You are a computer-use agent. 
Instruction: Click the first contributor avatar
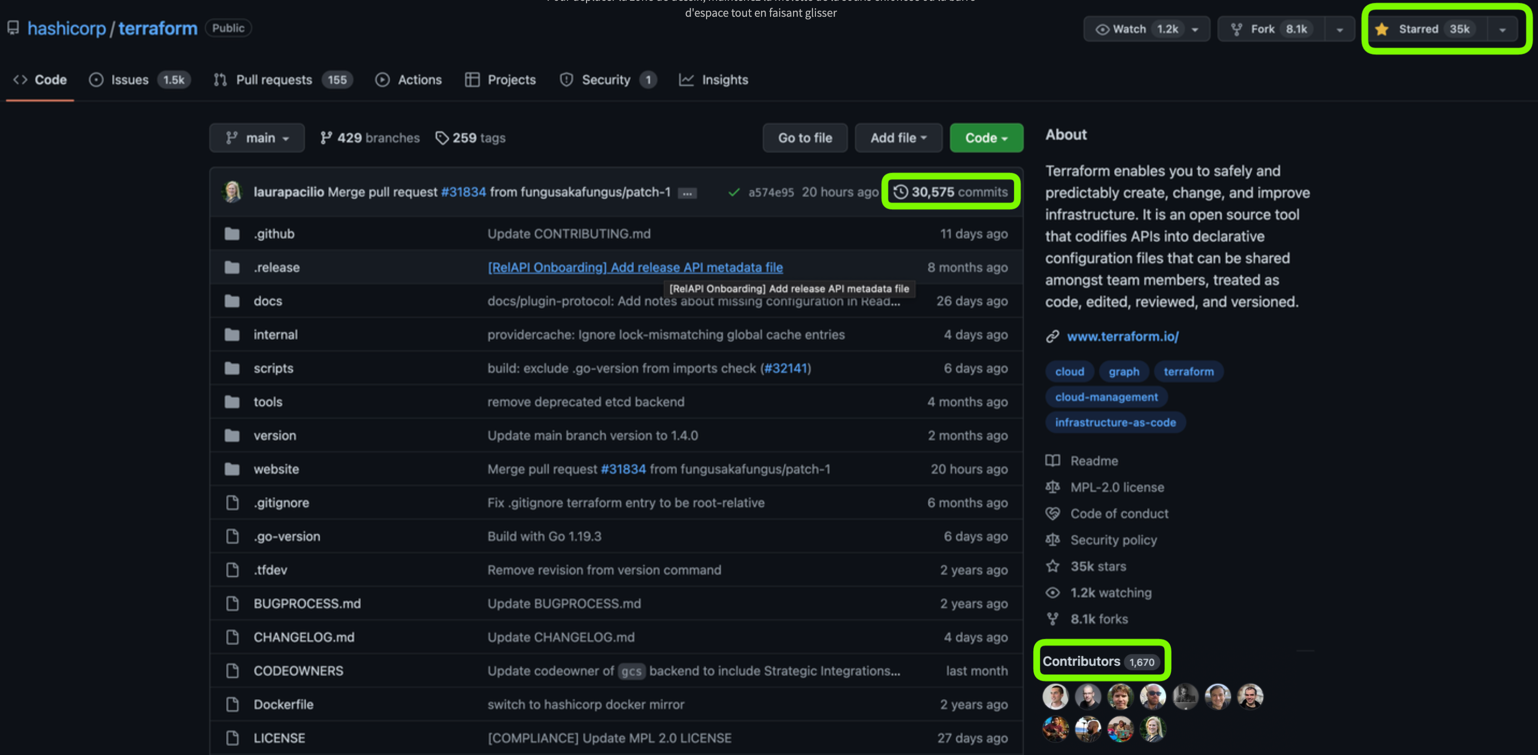tap(1055, 696)
